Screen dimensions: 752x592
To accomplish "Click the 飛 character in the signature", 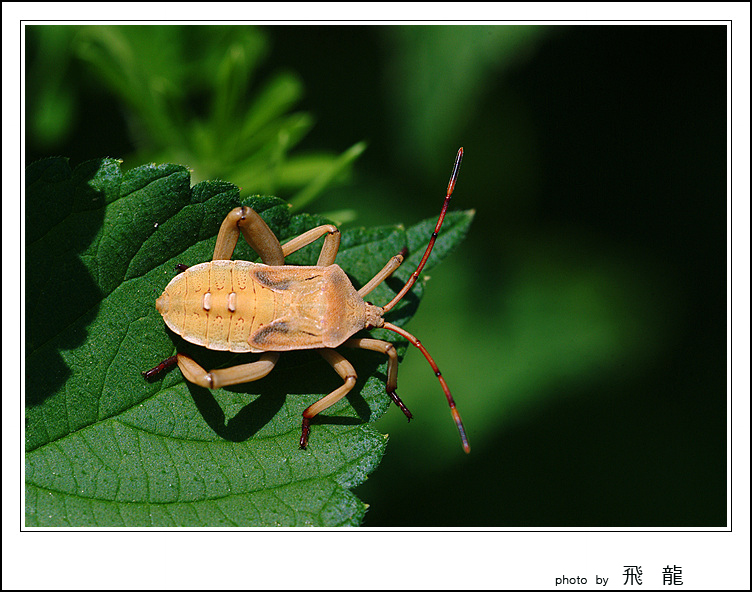I will (x=633, y=576).
